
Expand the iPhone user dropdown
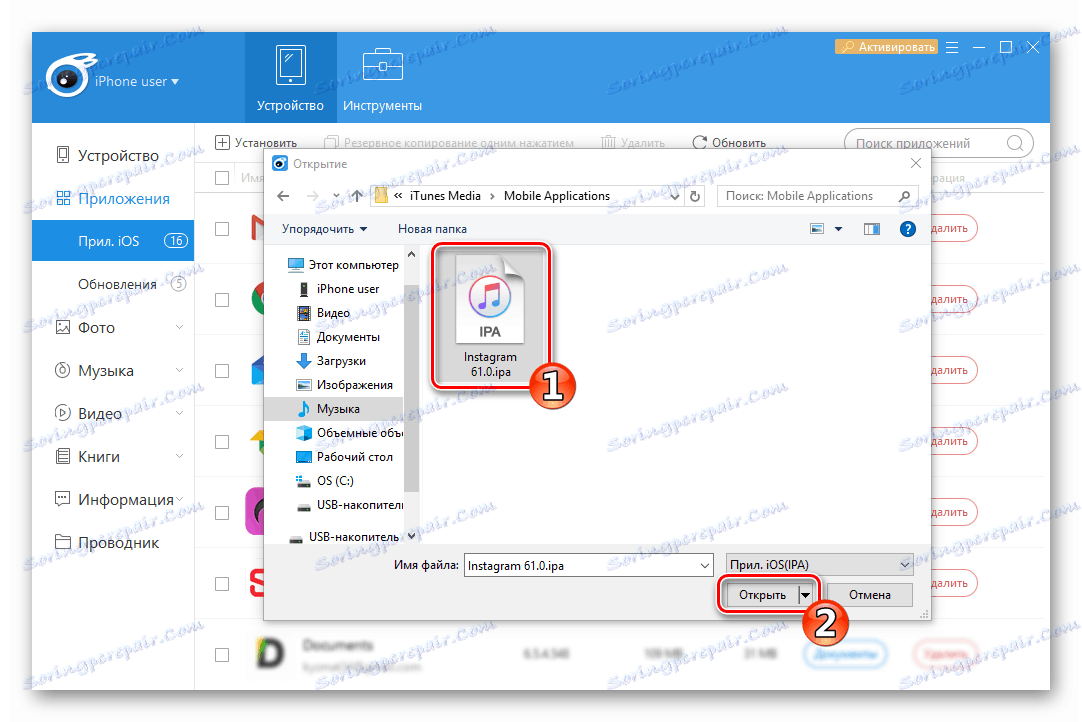pyautogui.click(x=137, y=81)
